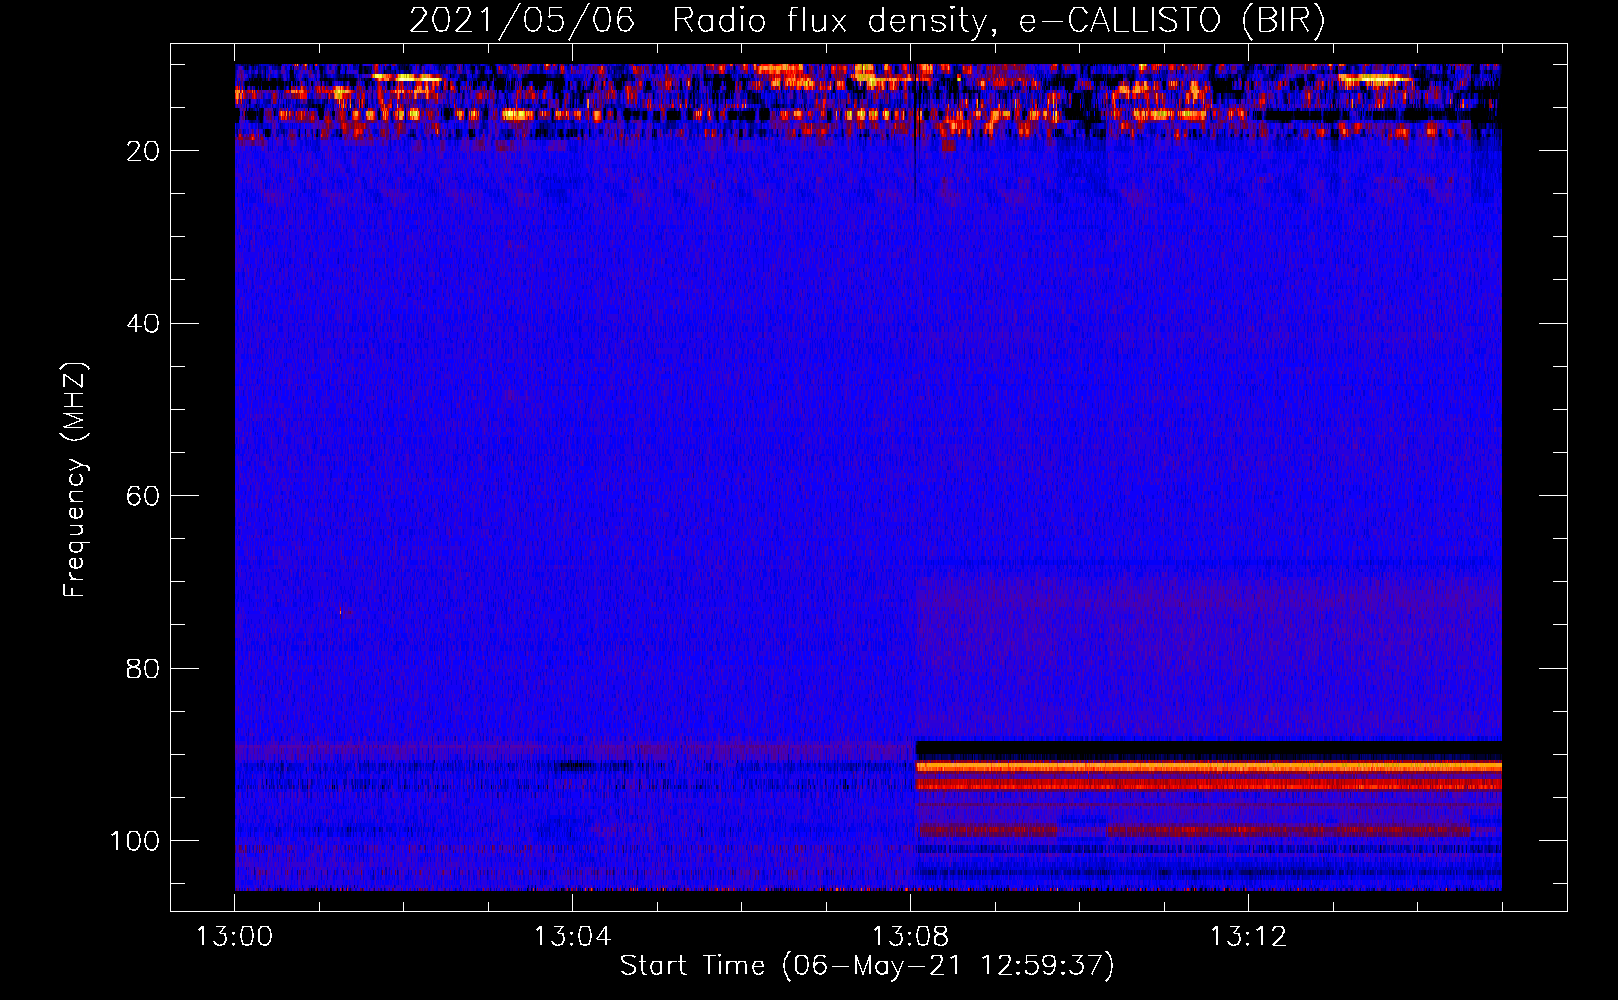Click the 100 frequency tick label
The width and height of the screenshot is (1618, 1000).
pos(135,841)
